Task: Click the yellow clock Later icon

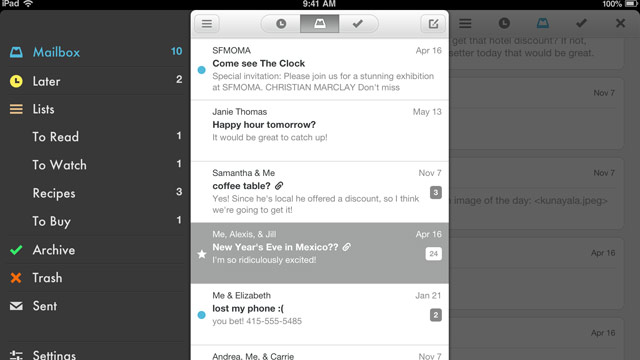Action: [x=16, y=81]
